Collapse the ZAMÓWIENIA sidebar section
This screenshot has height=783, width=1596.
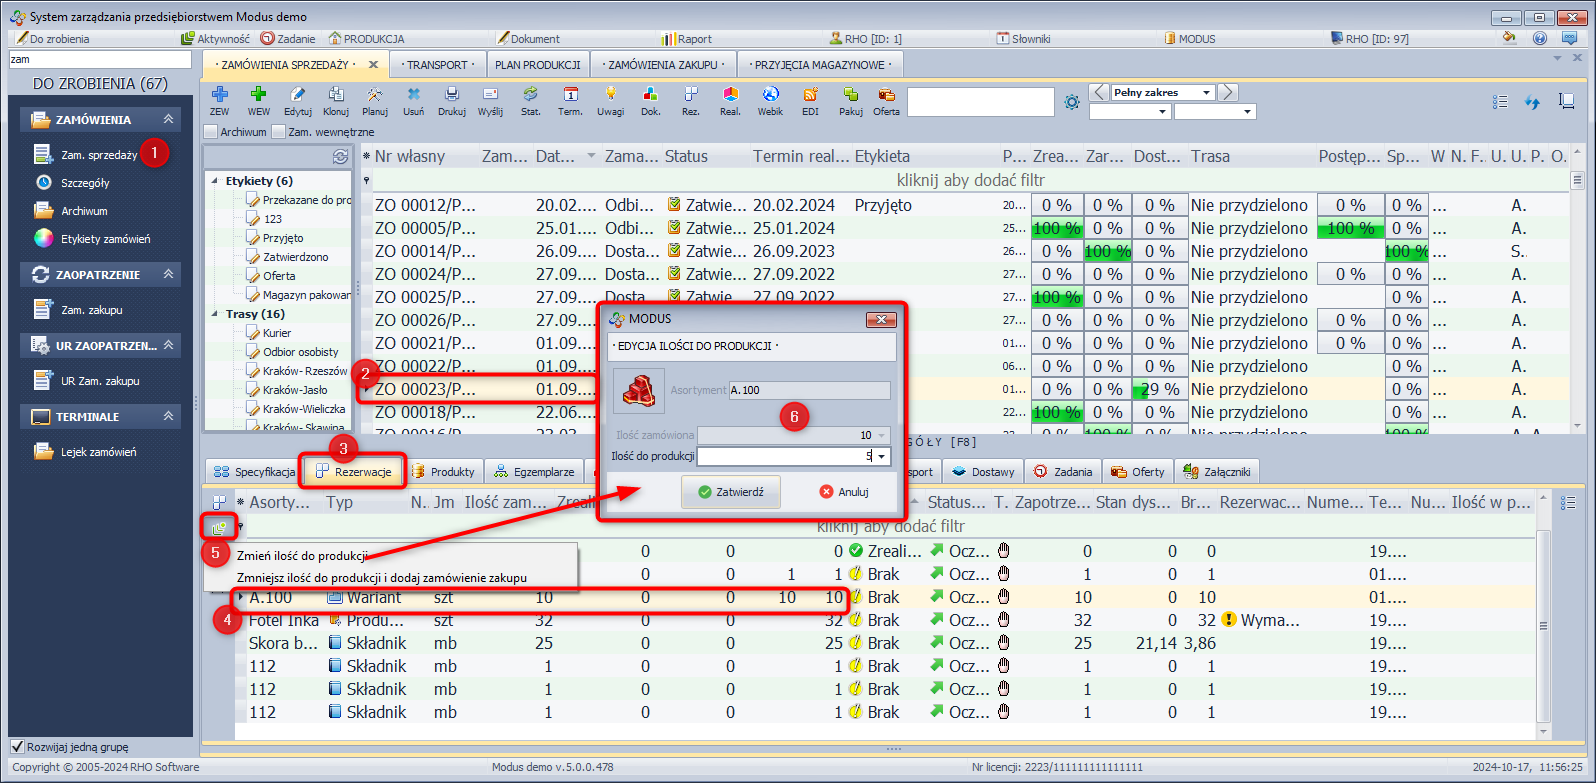pyautogui.click(x=168, y=119)
